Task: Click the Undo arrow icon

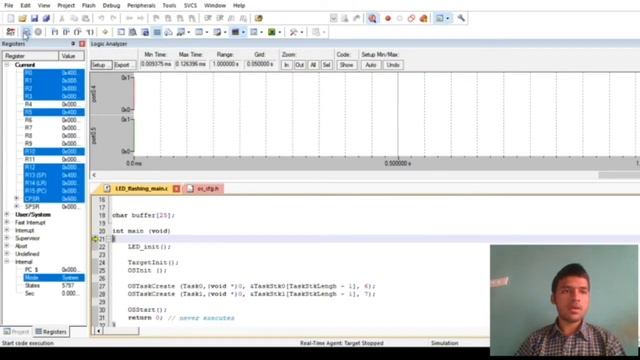Action: 101,18
